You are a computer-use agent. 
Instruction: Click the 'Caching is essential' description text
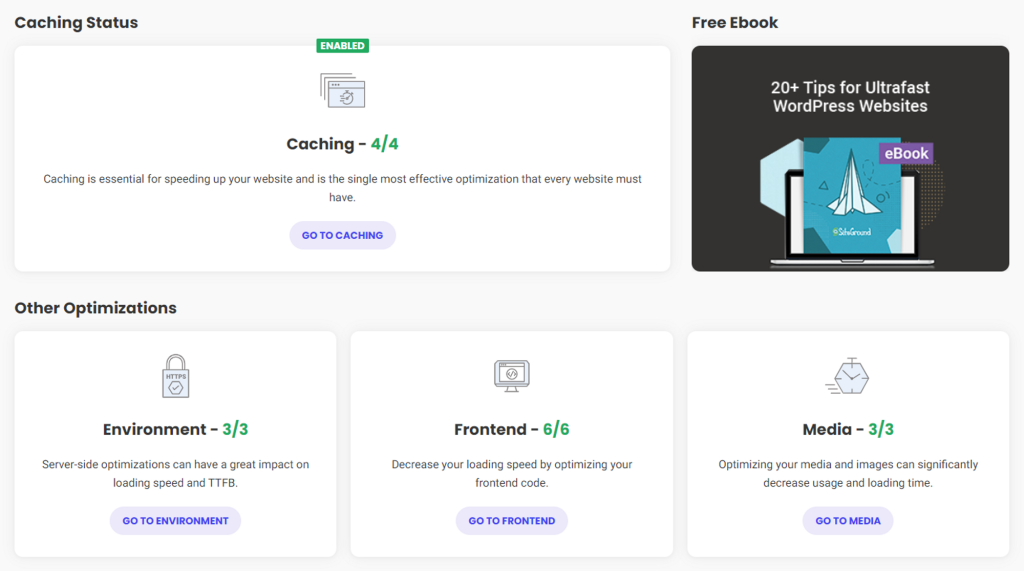tap(342, 188)
